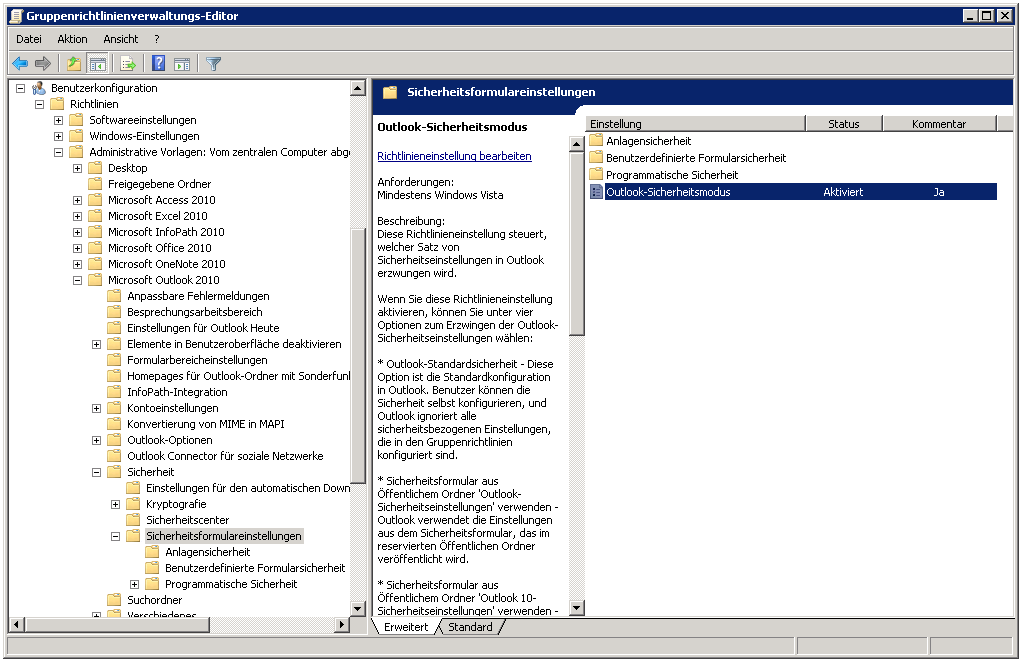1021x661 pixels.
Task: Click the folder icon next to Besprechungsarbeitsbereich
Action: (x=115, y=312)
